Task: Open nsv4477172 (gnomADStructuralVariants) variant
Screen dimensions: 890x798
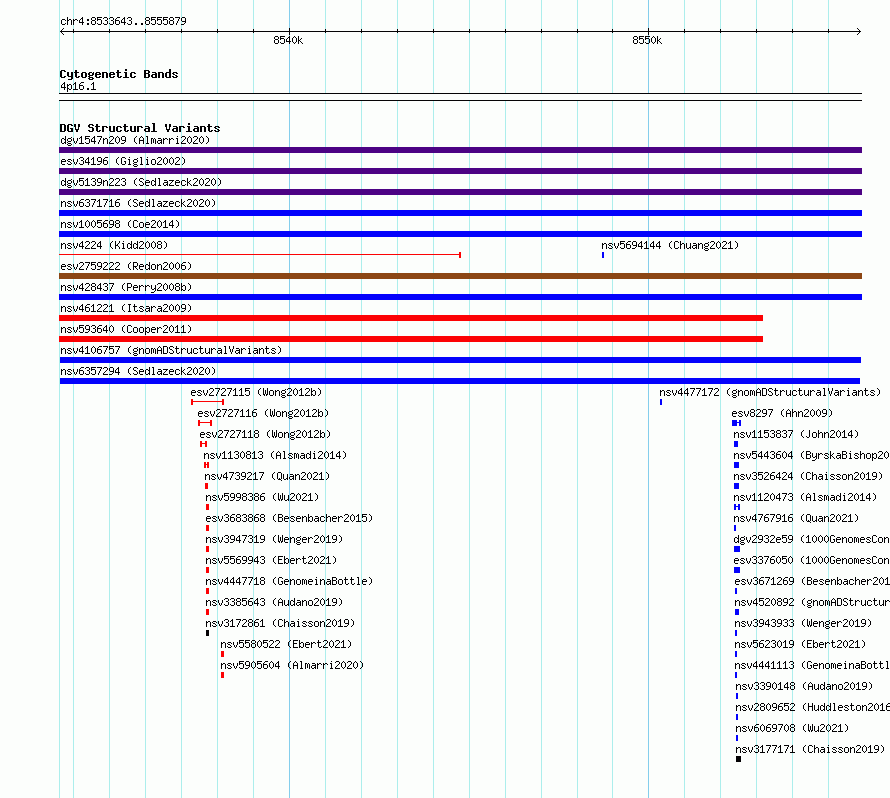Action: coord(770,392)
